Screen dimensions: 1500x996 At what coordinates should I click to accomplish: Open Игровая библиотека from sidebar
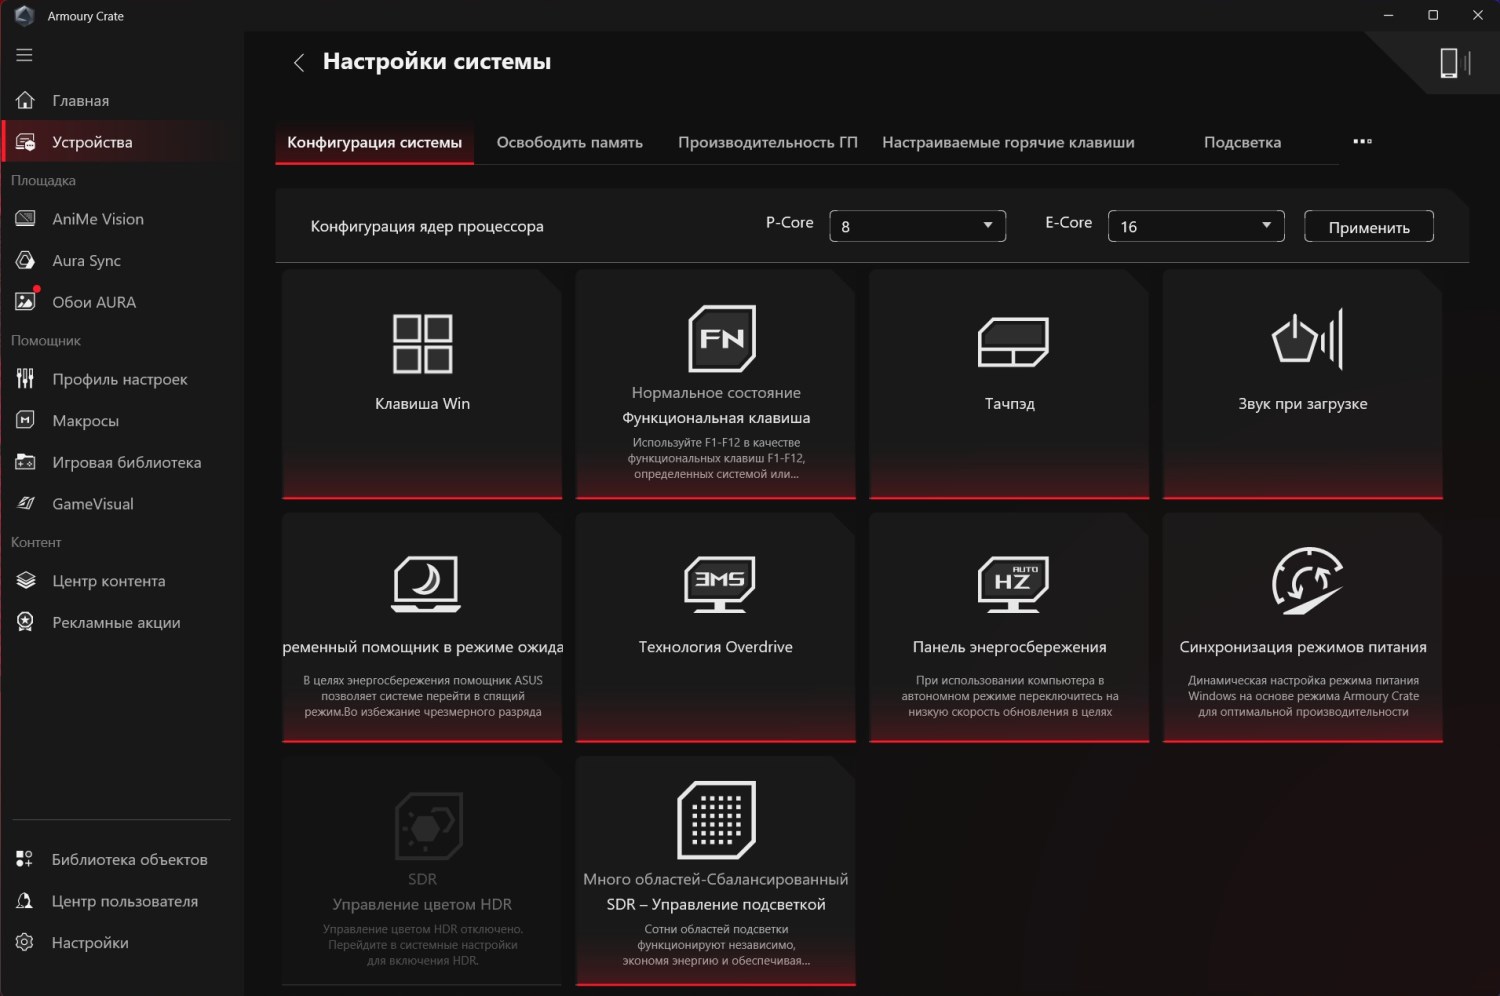pyautogui.click(x=126, y=462)
